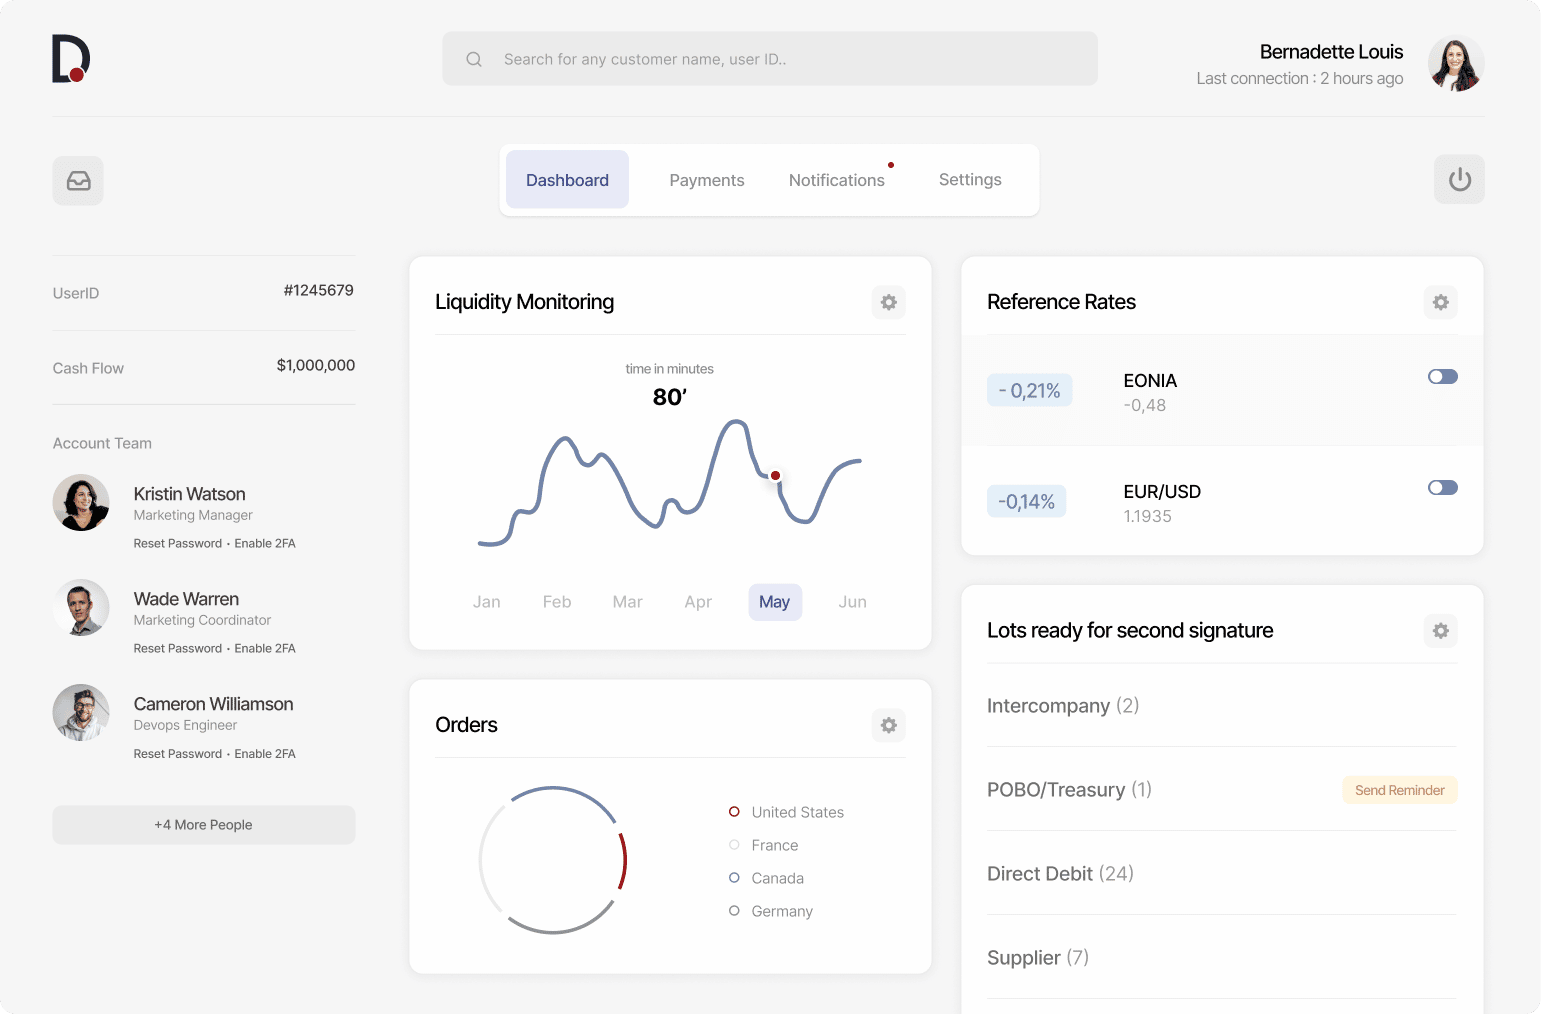Screen dimensions: 1541x1014
Task: Click the red data point on liquidity chart
Action: [x=775, y=475]
